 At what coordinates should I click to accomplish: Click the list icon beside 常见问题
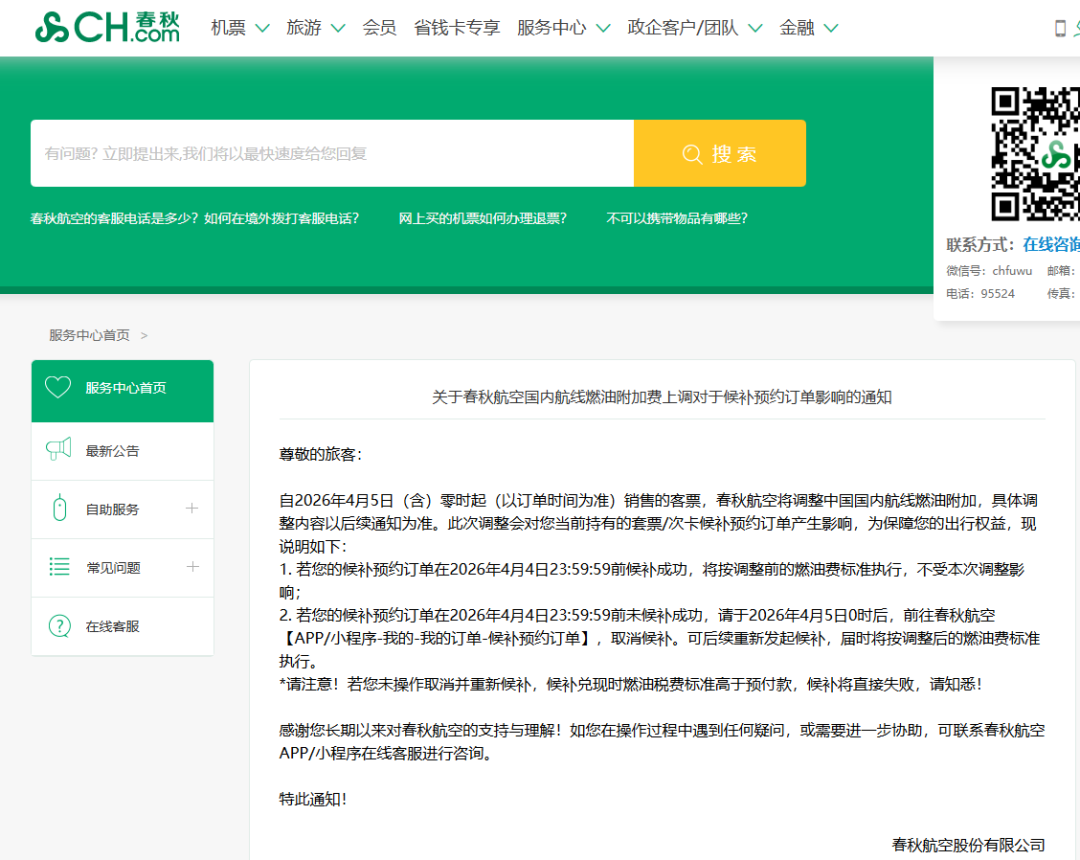pos(58,568)
